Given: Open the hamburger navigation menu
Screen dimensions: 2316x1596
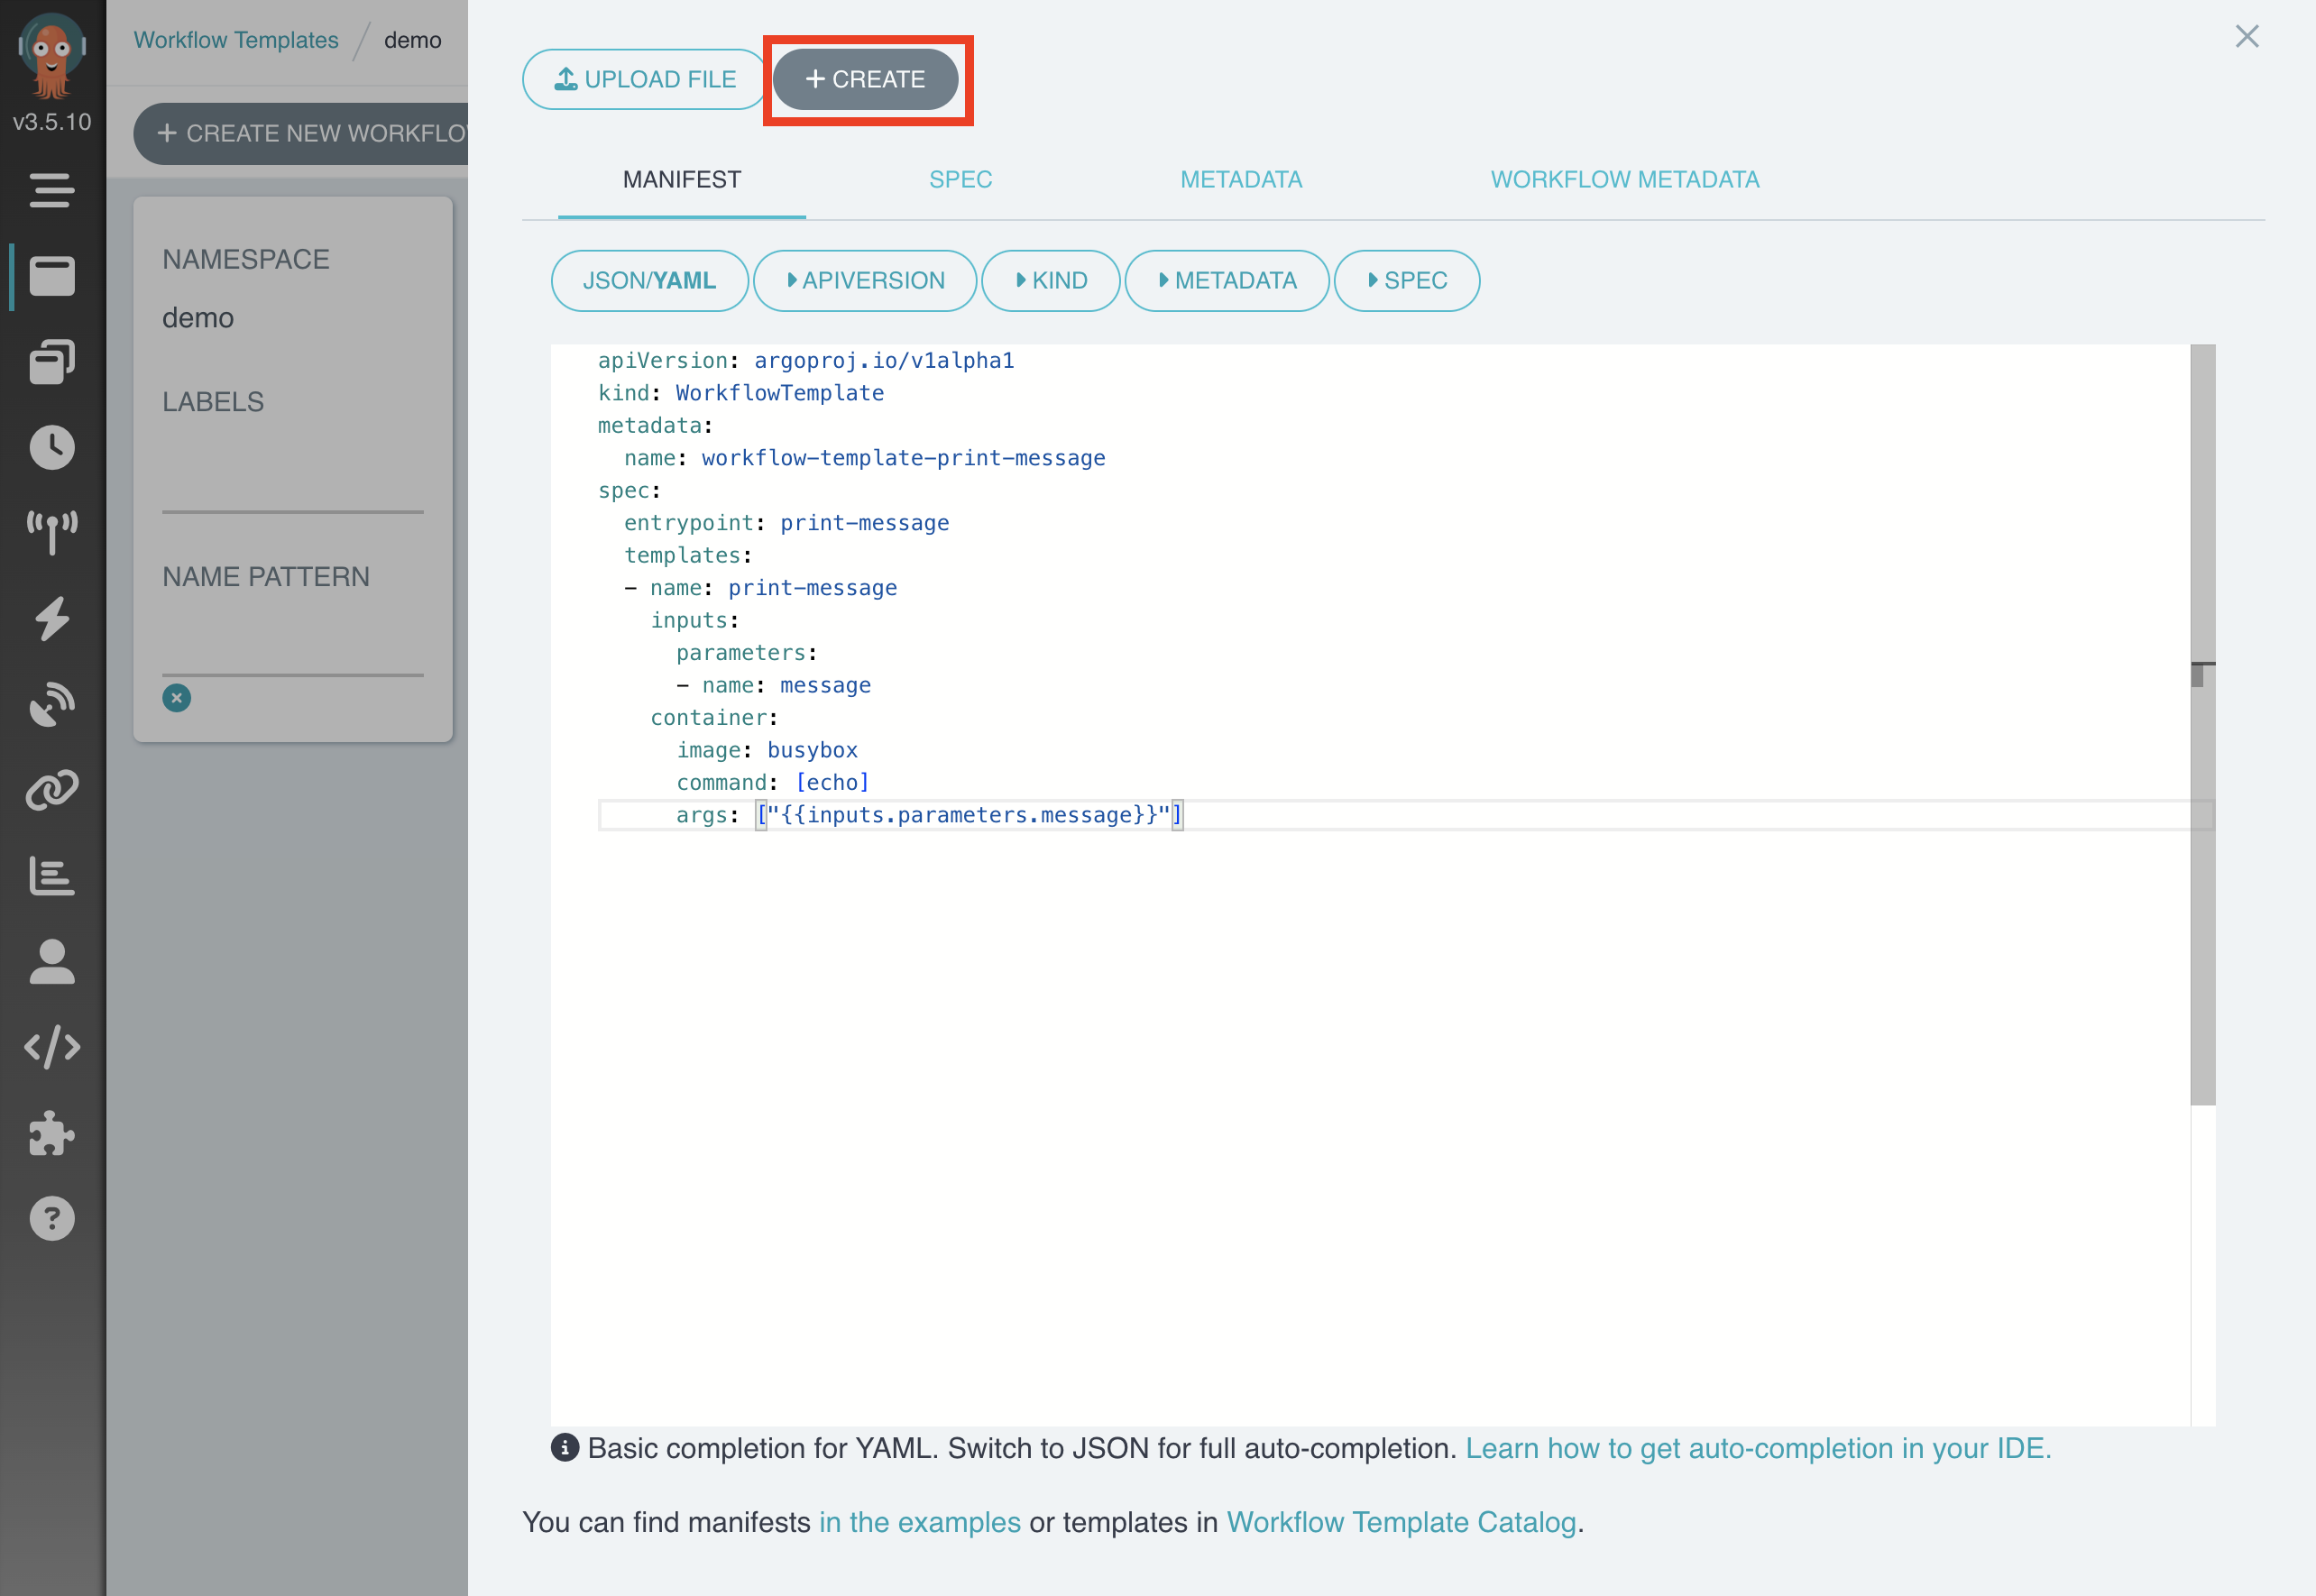Looking at the screenshot, I should coord(51,190).
